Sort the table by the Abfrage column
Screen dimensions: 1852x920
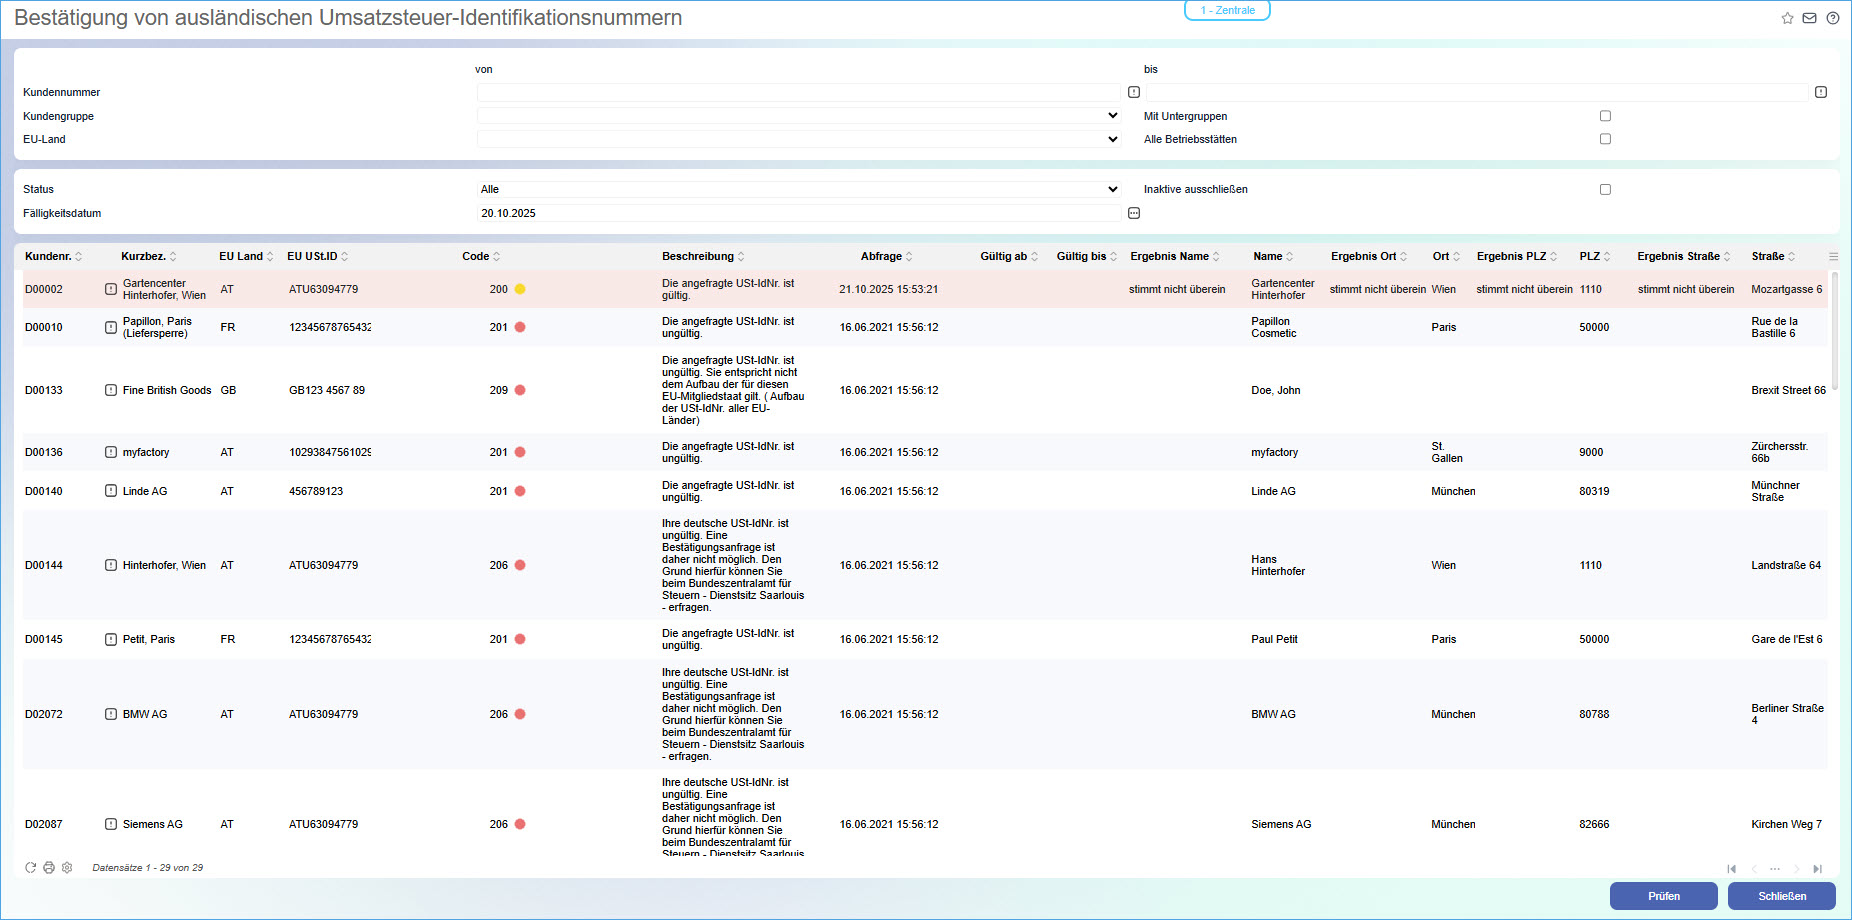[x=881, y=256]
